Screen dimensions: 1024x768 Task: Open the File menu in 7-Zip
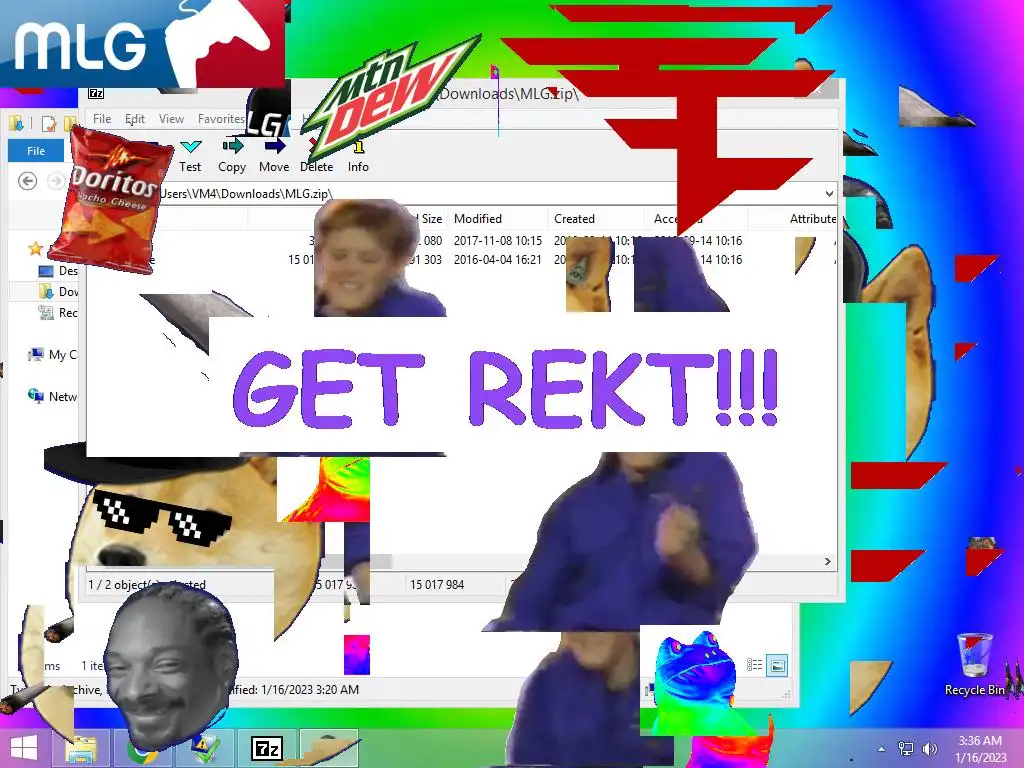click(102, 119)
